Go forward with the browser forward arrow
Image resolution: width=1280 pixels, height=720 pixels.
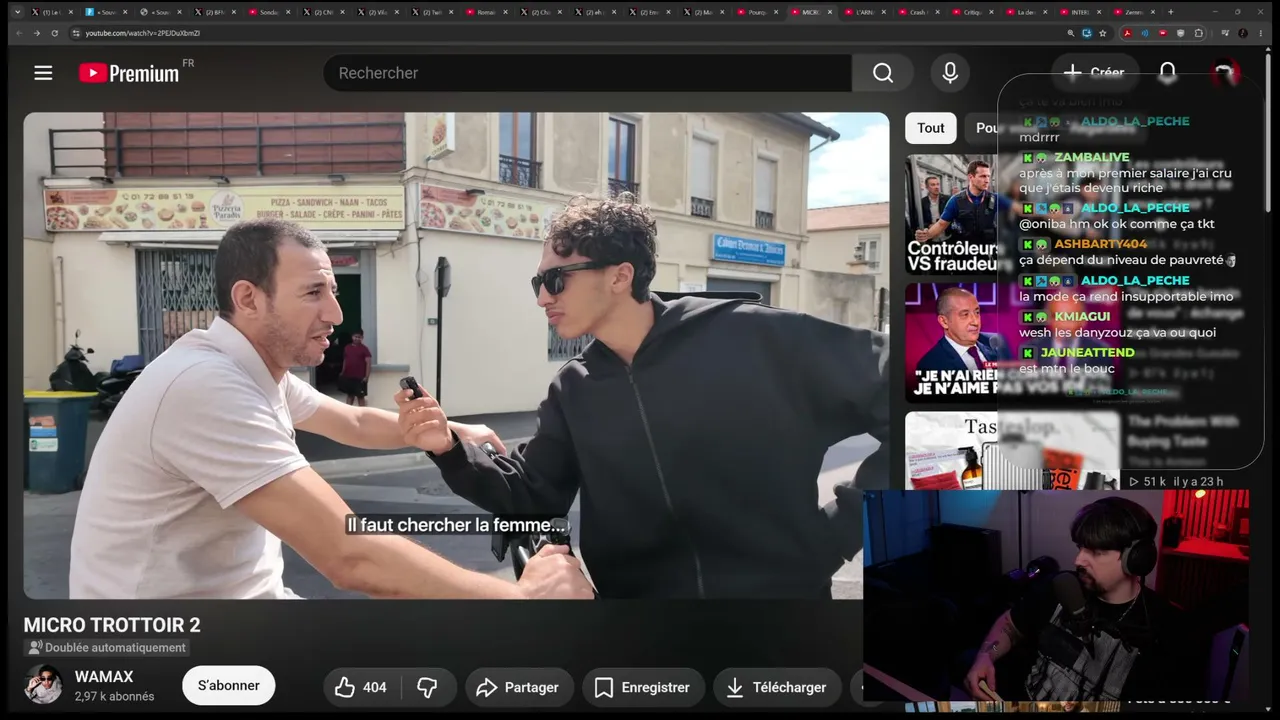[37, 33]
